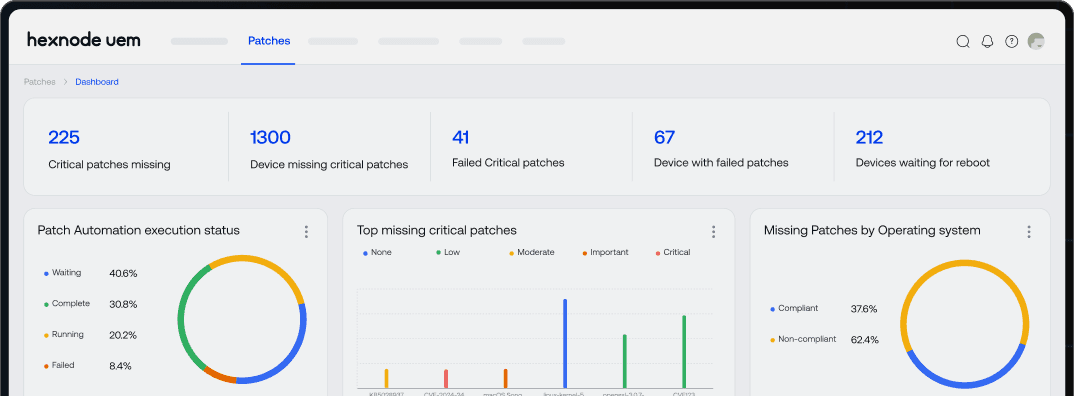This screenshot has height=396, width=1074.
Task: Click the '62.4%' Non-compliant value
Action: 864,340
